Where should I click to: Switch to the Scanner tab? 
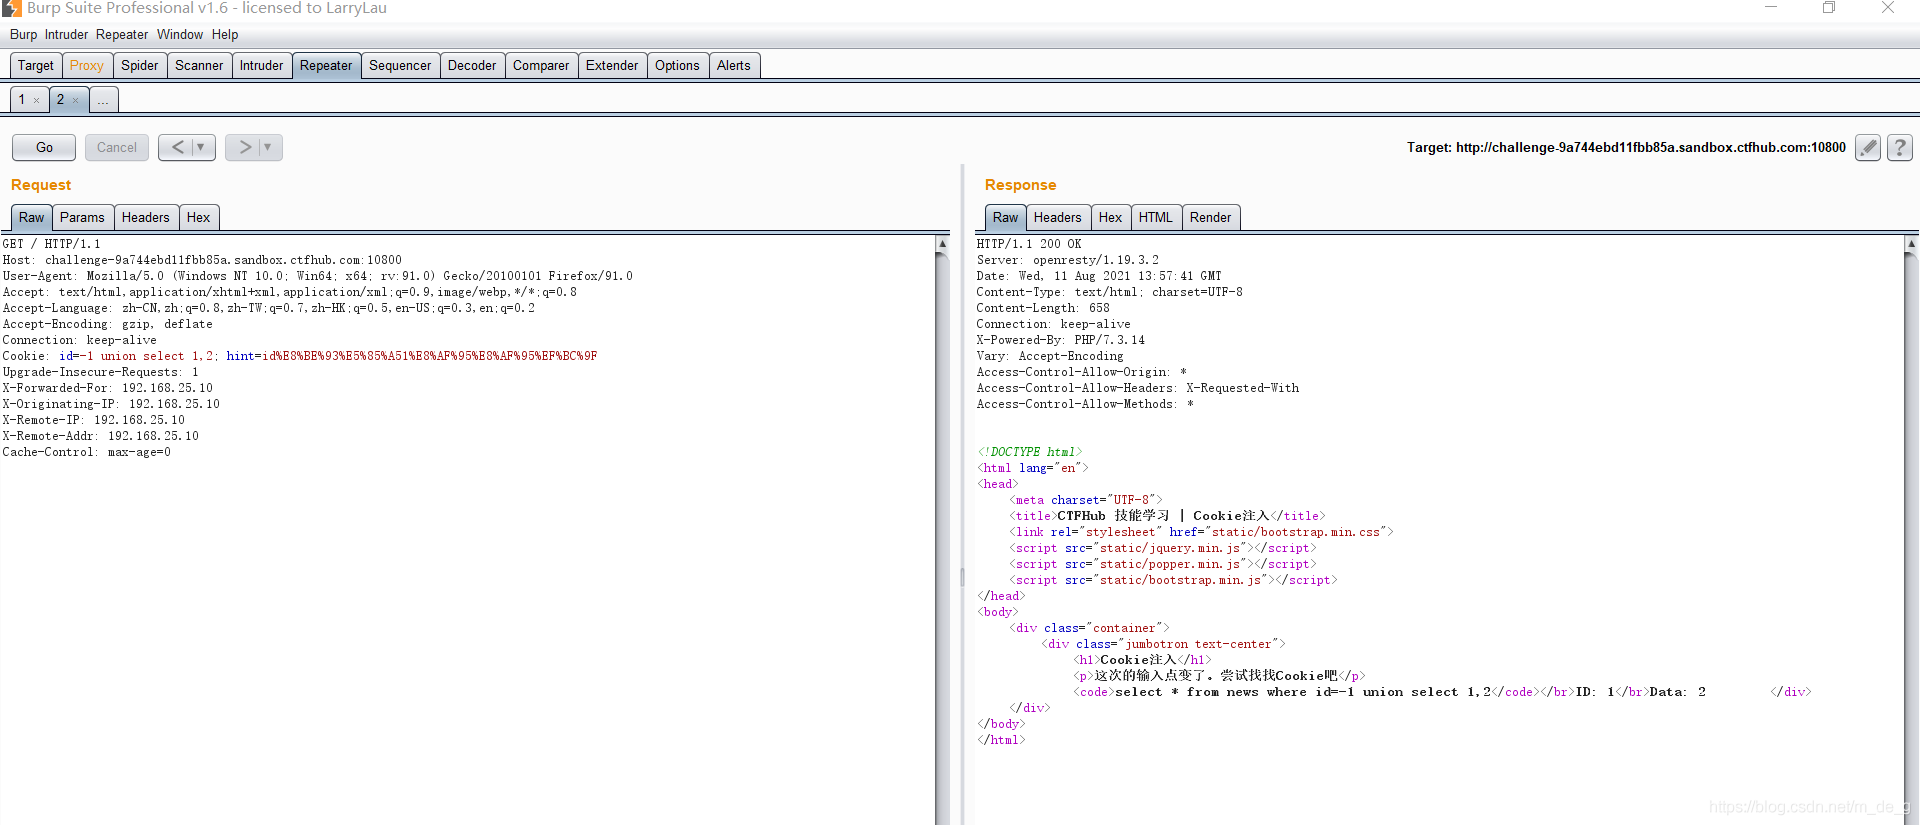(199, 65)
